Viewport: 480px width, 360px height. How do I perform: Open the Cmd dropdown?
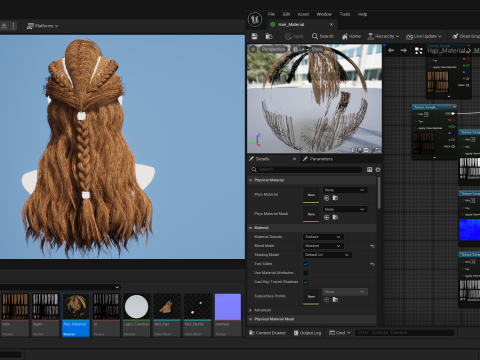tap(340, 333)
